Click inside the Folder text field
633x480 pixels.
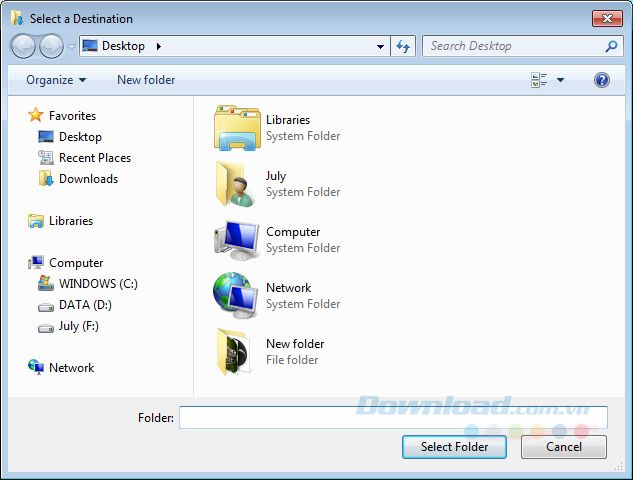(393, 417)
